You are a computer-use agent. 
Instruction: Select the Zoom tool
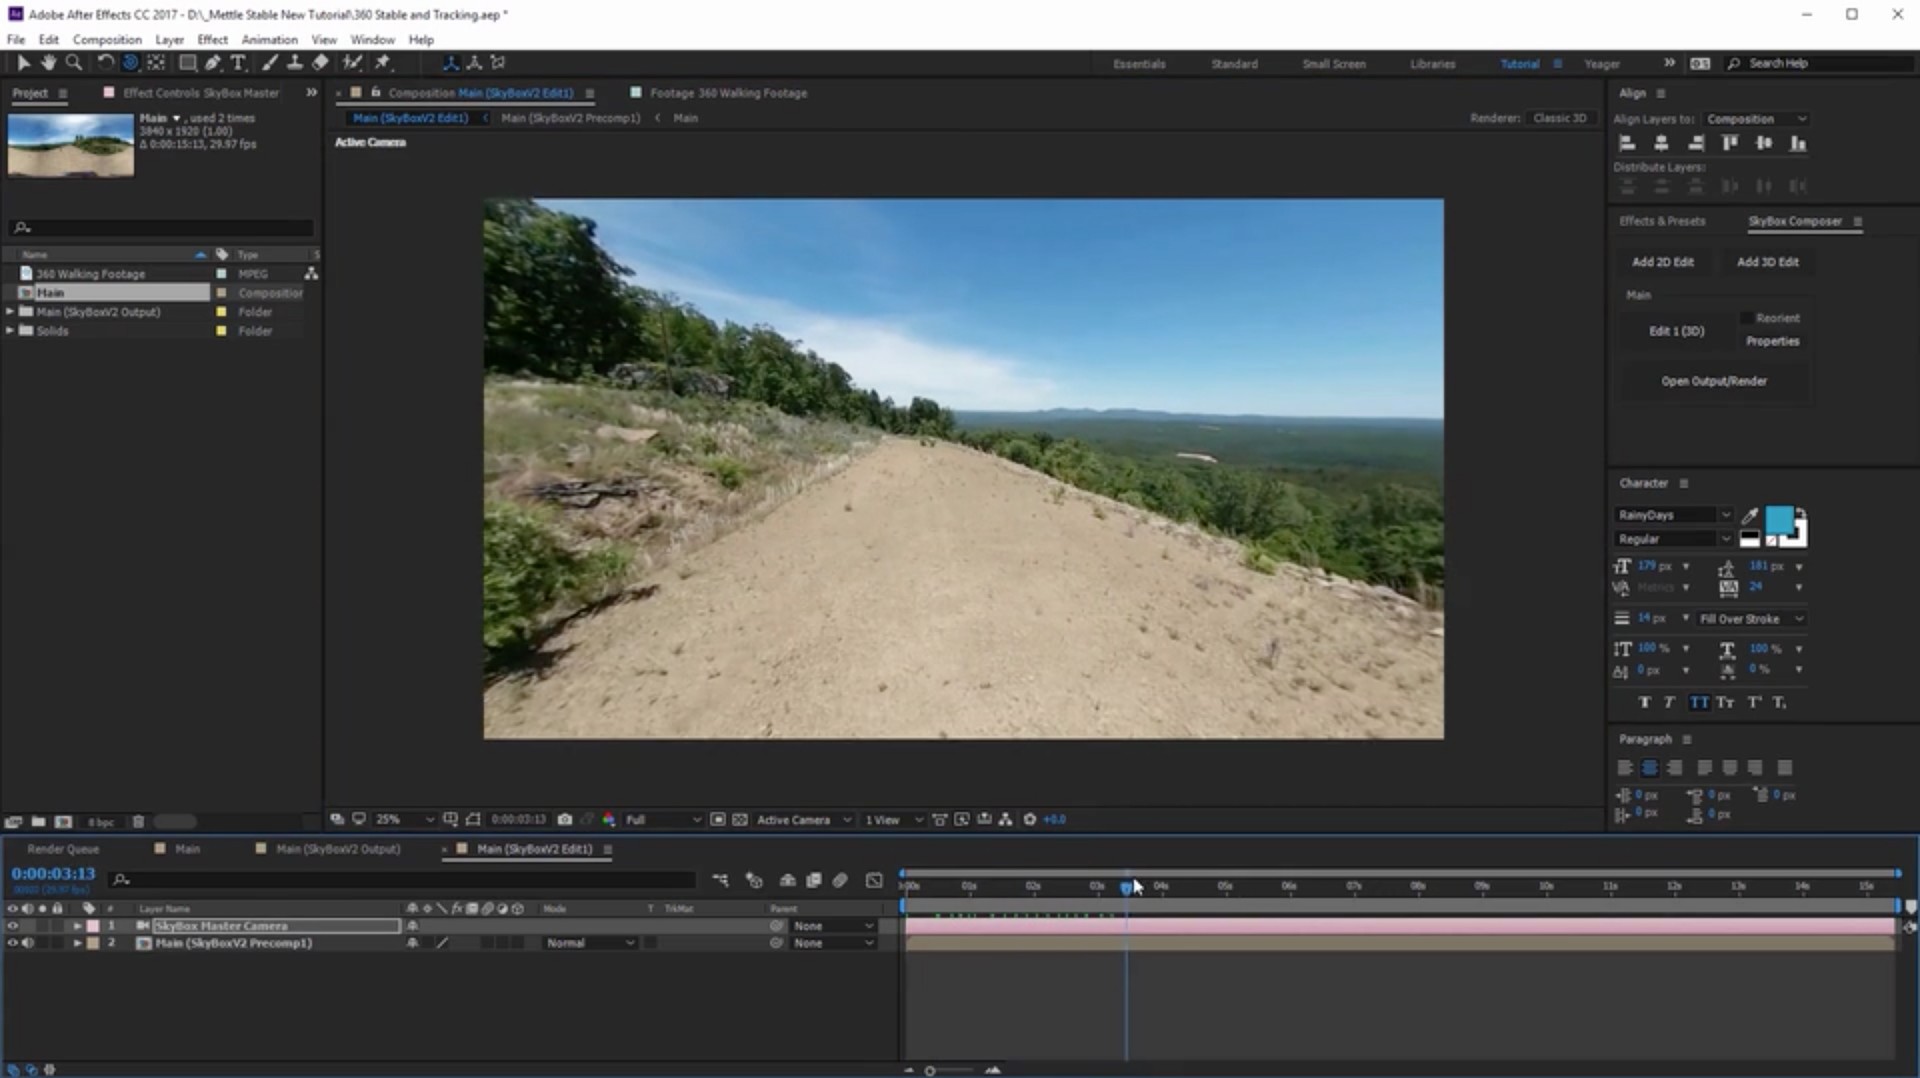tap(75, 62)
